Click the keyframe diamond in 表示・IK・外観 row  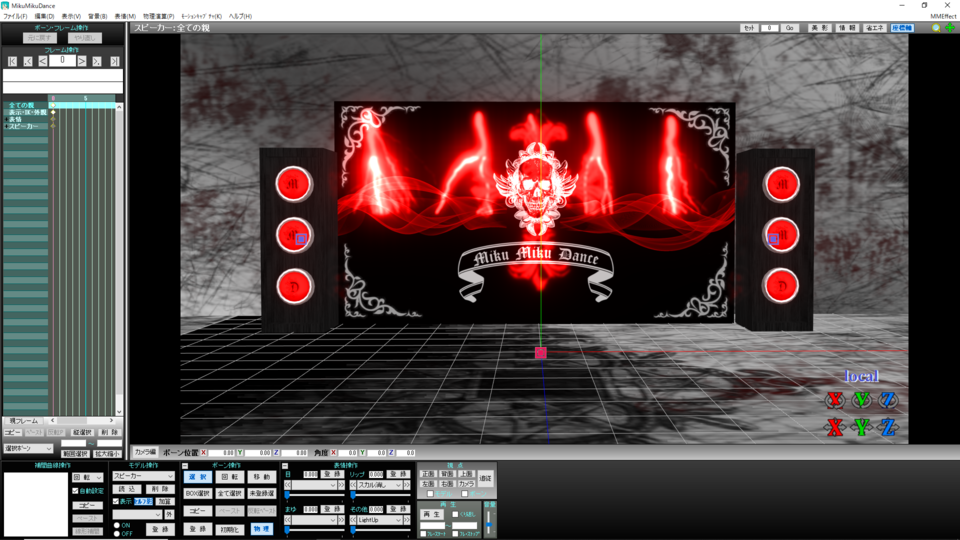point(53,113)
